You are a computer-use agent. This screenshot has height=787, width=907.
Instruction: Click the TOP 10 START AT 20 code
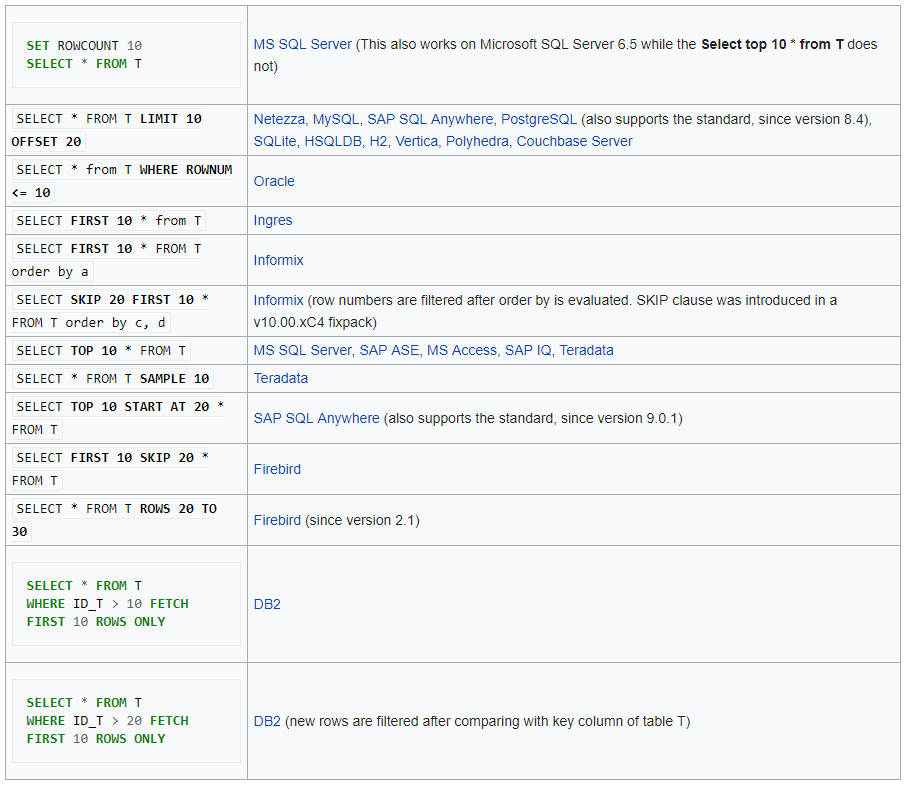118,418
